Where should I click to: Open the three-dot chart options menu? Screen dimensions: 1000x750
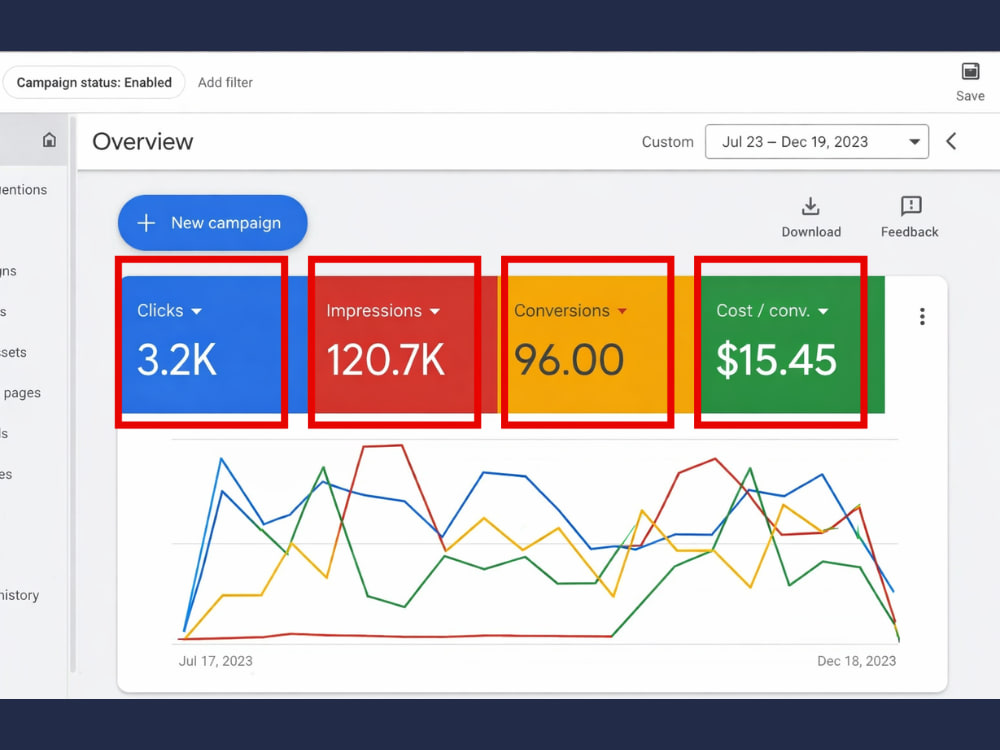pos(922,316)
